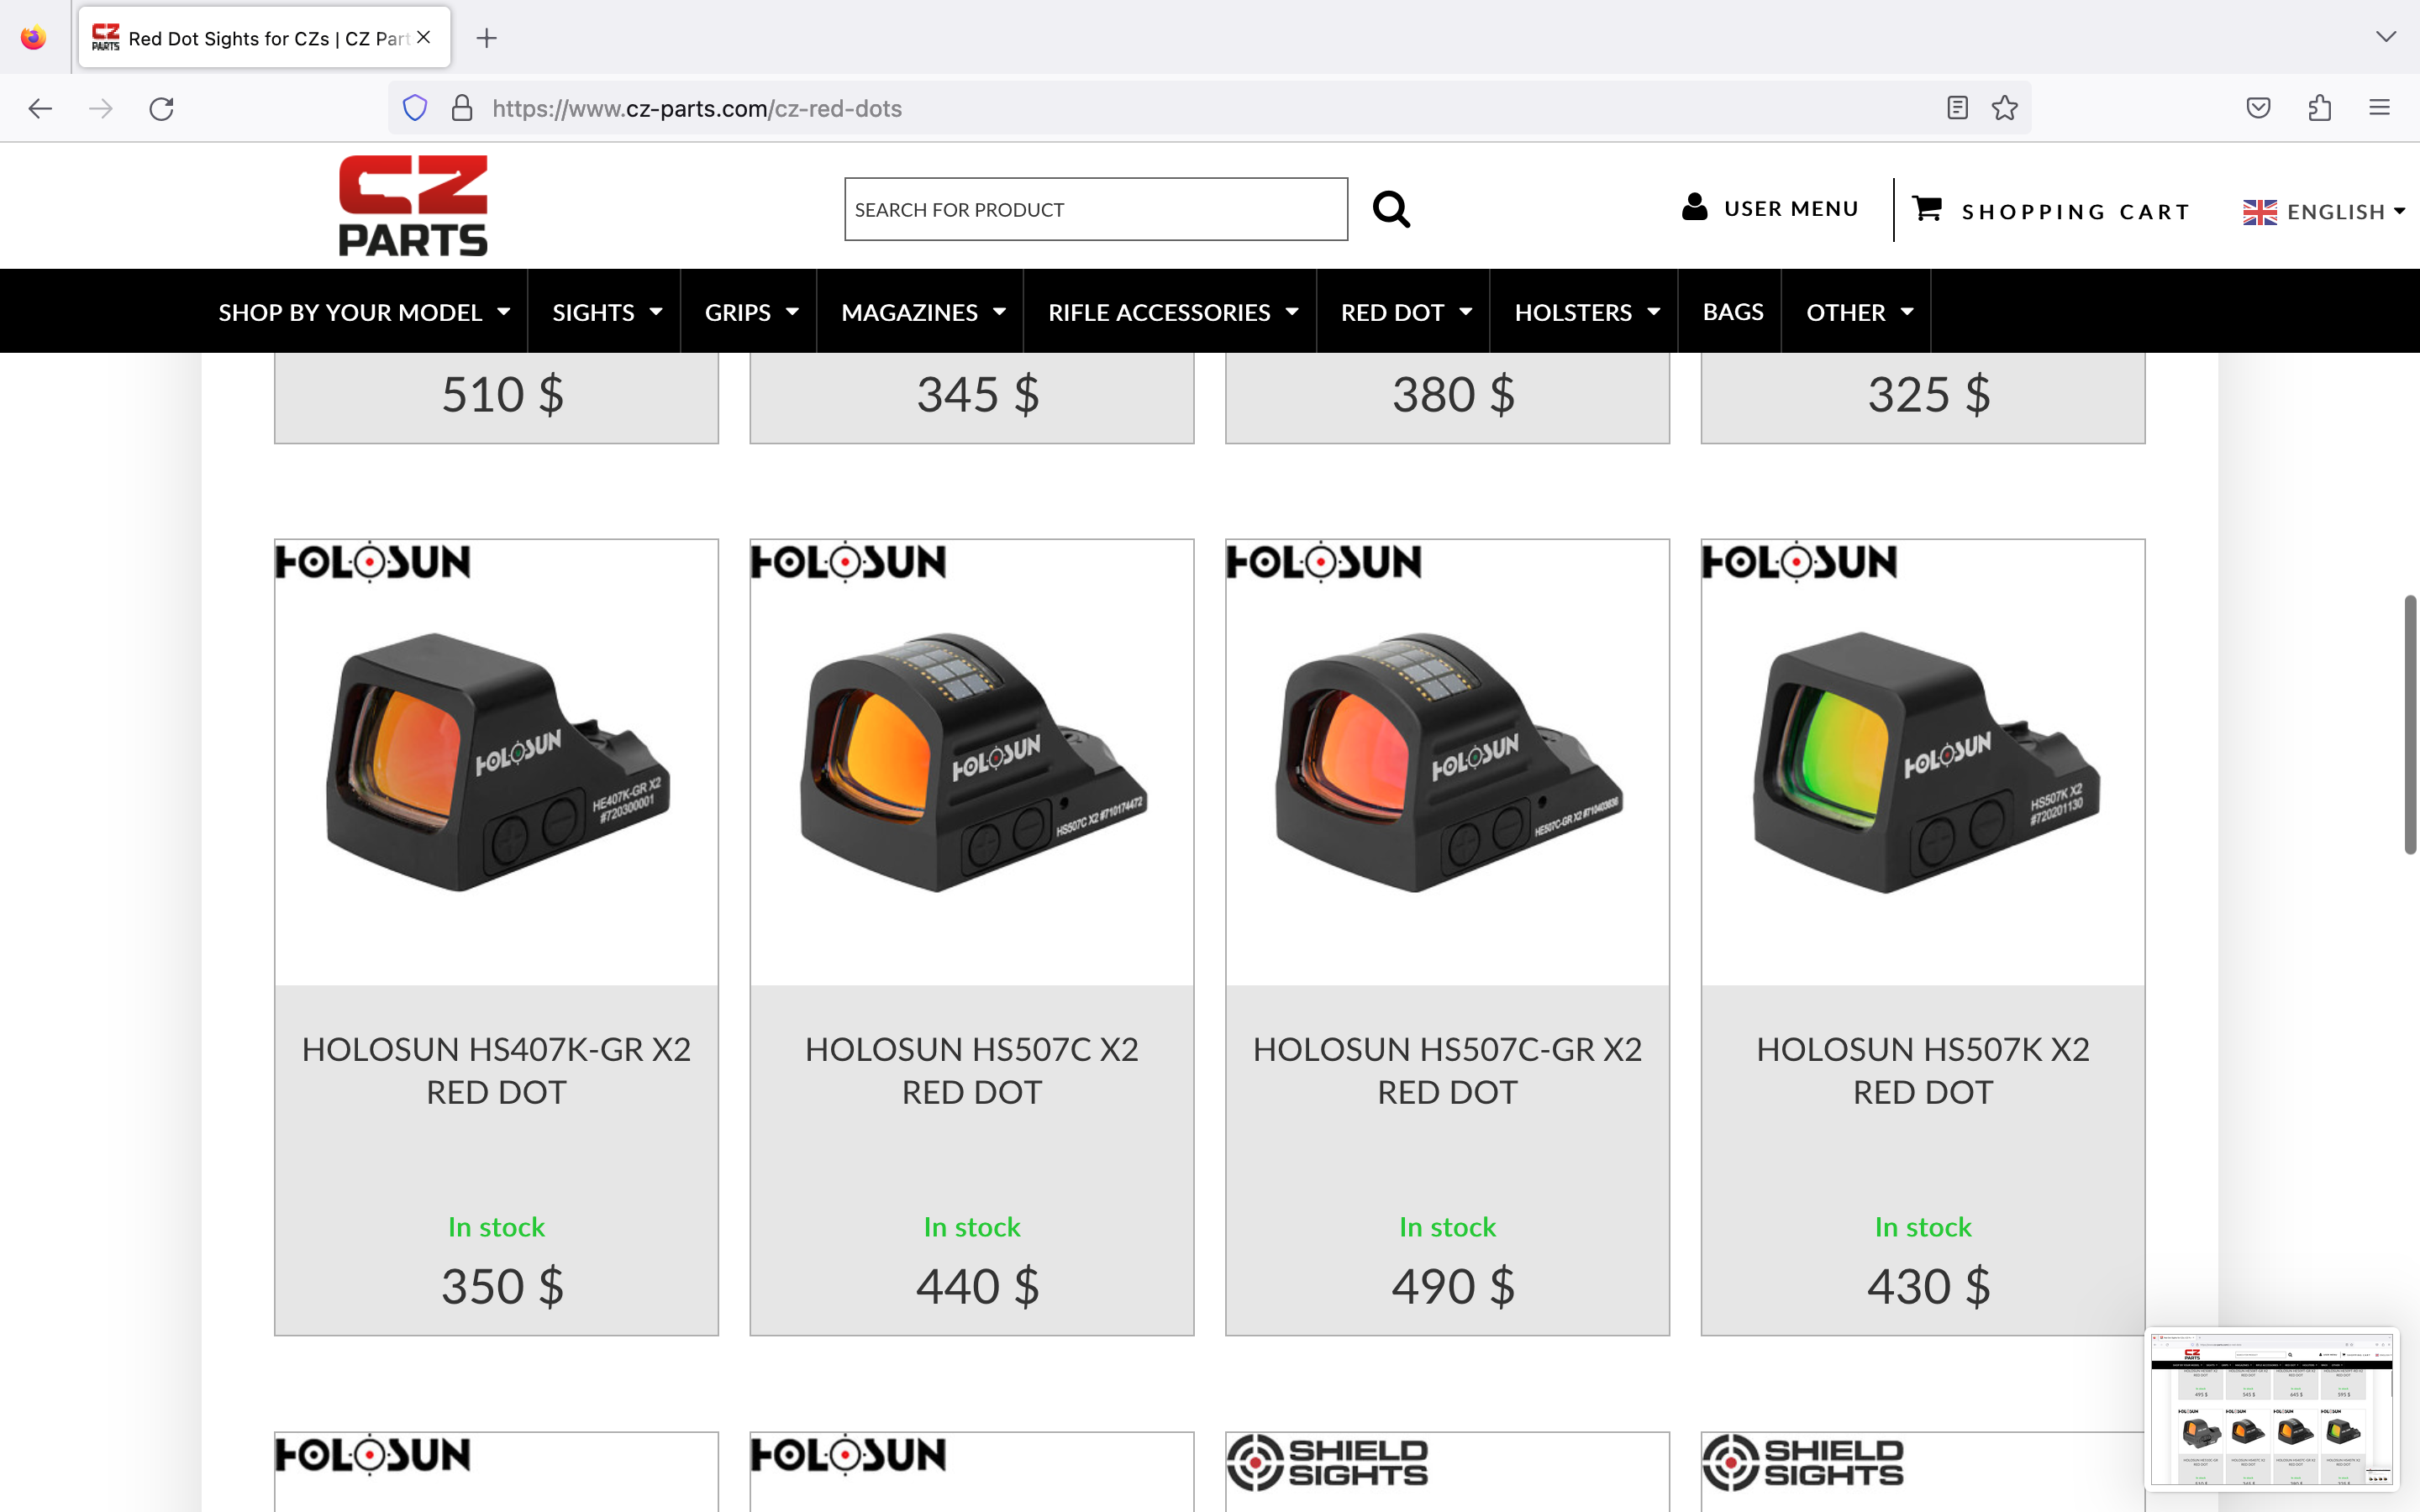The height and width of the screenshot is (1512, 2420).
Task: Click the Search For Product field
Action: click(x=1095, y=210)
